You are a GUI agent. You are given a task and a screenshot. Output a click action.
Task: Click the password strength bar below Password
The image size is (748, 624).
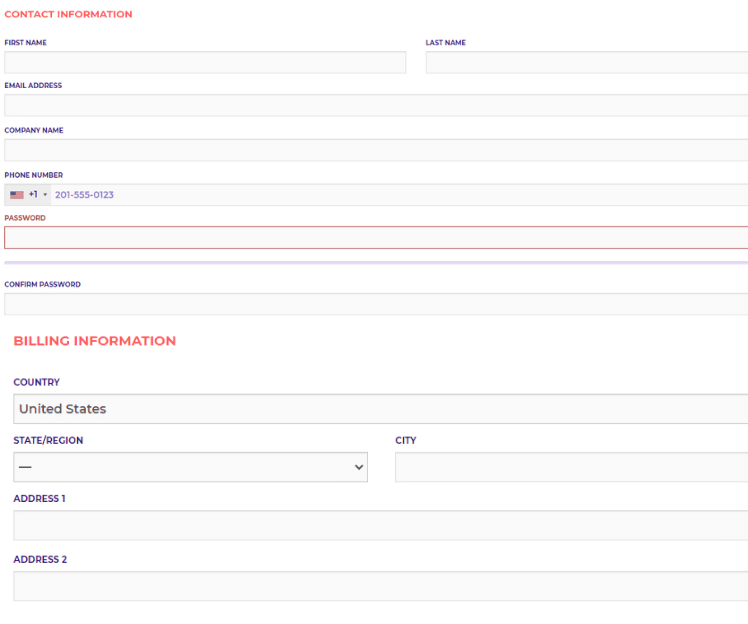[x=375, y=263]
